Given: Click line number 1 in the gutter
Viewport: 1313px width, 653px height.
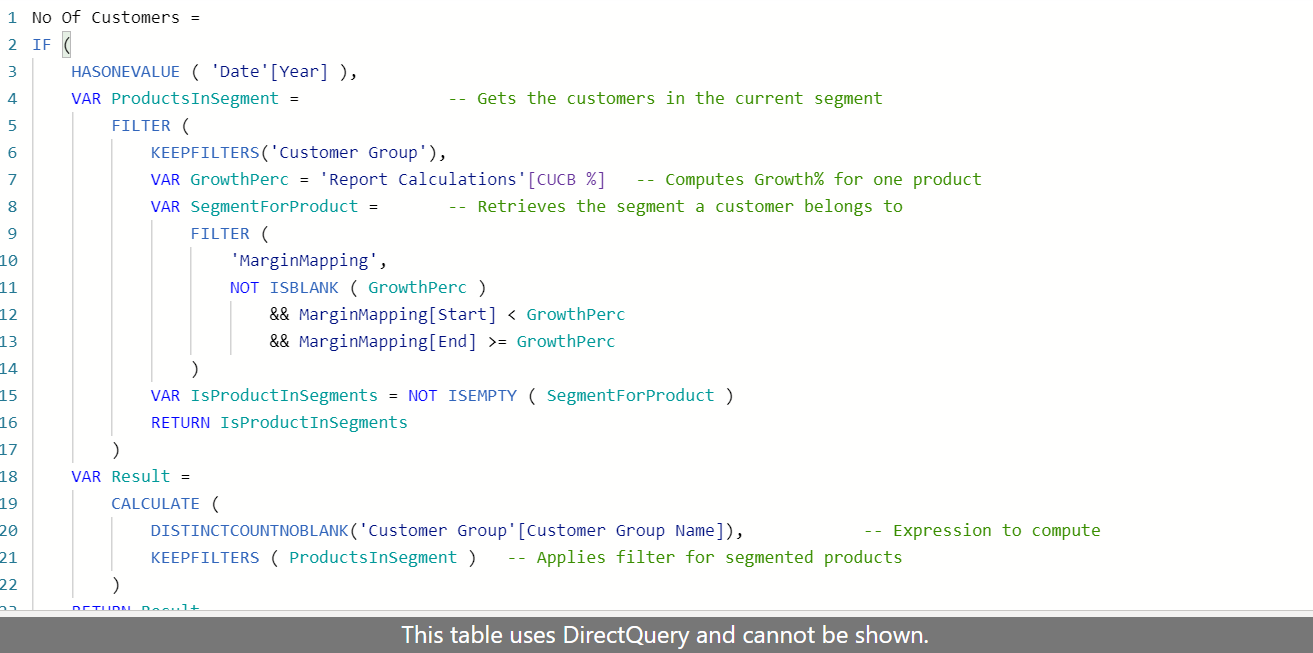Looking at the screenshot, I should click(x=11, y=17).
